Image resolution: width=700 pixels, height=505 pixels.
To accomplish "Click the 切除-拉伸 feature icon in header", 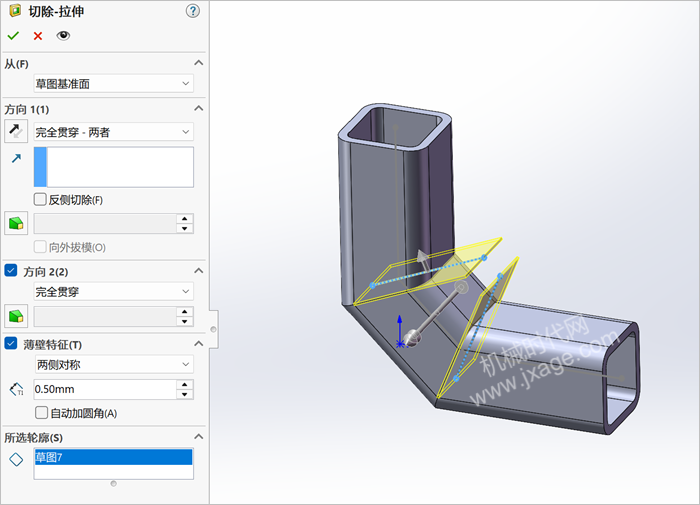I will [15, 11].
